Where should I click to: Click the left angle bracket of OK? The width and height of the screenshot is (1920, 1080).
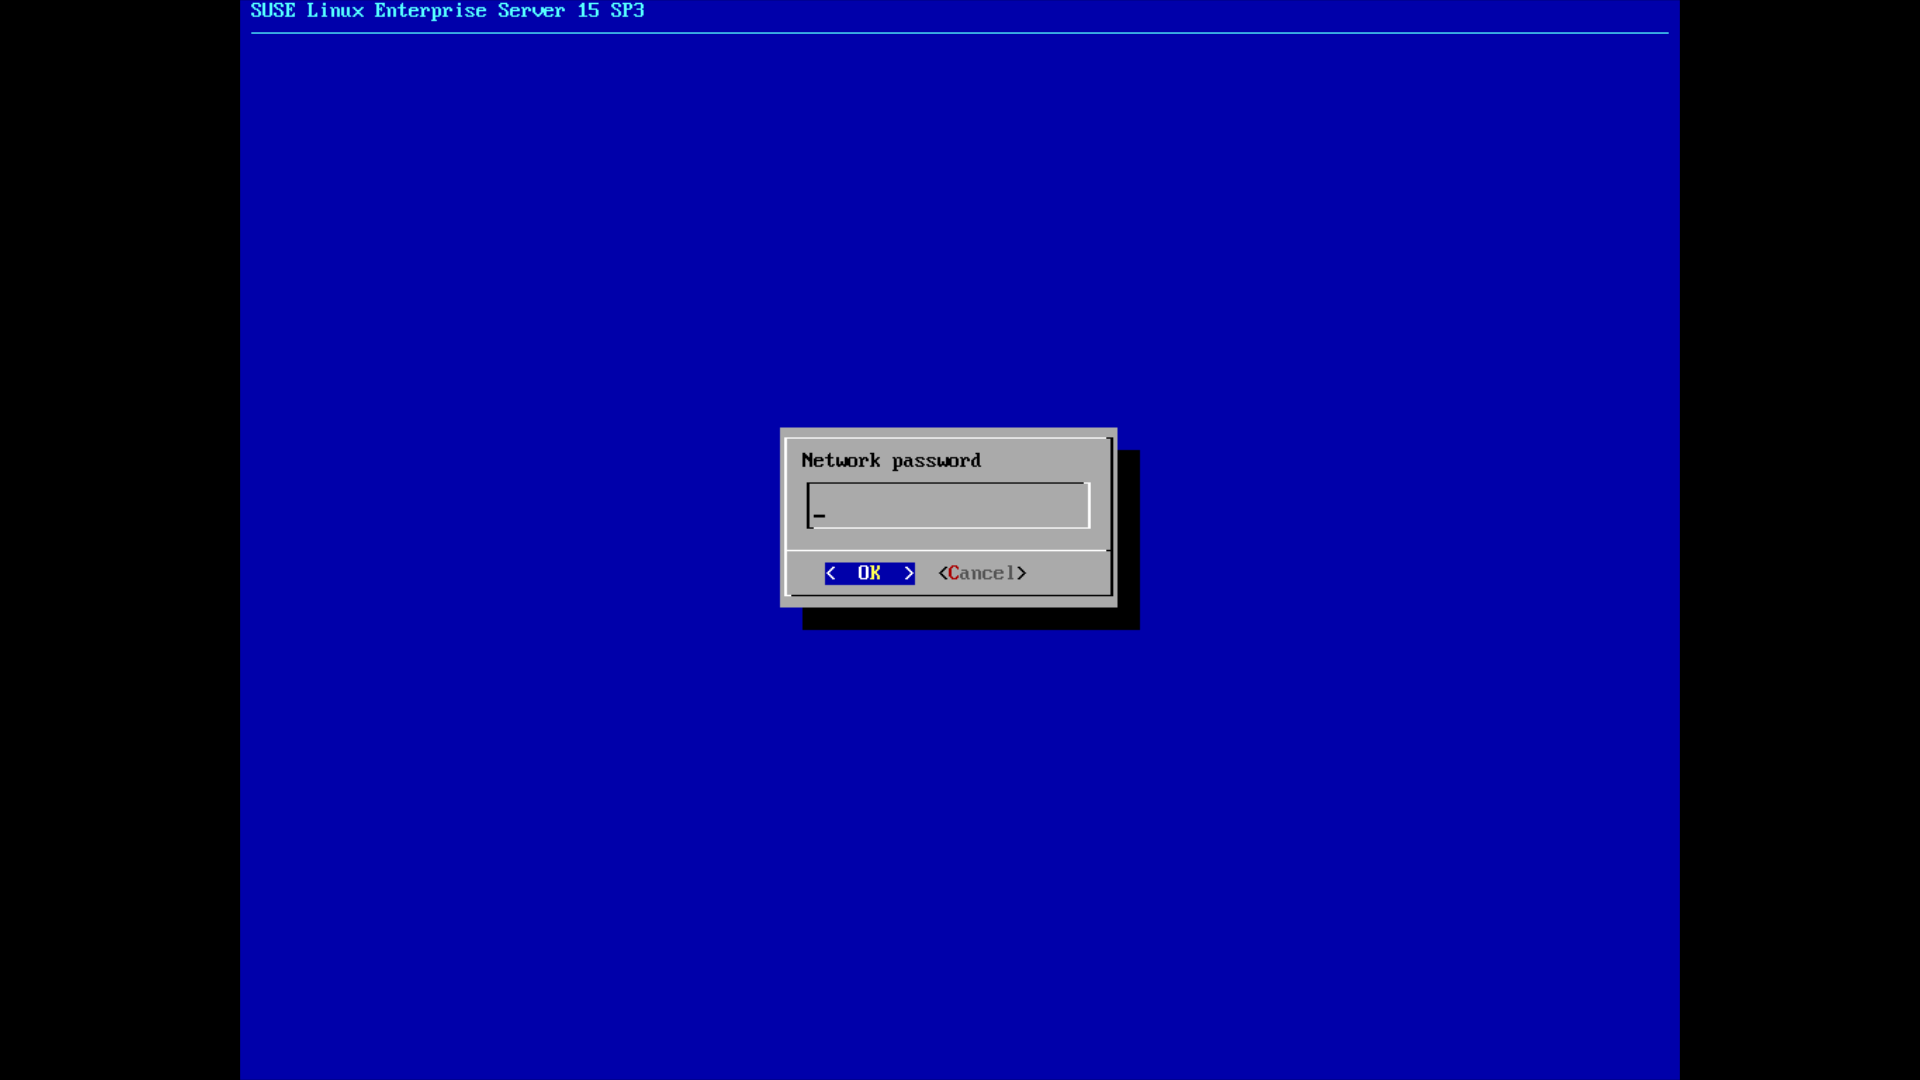831,573
